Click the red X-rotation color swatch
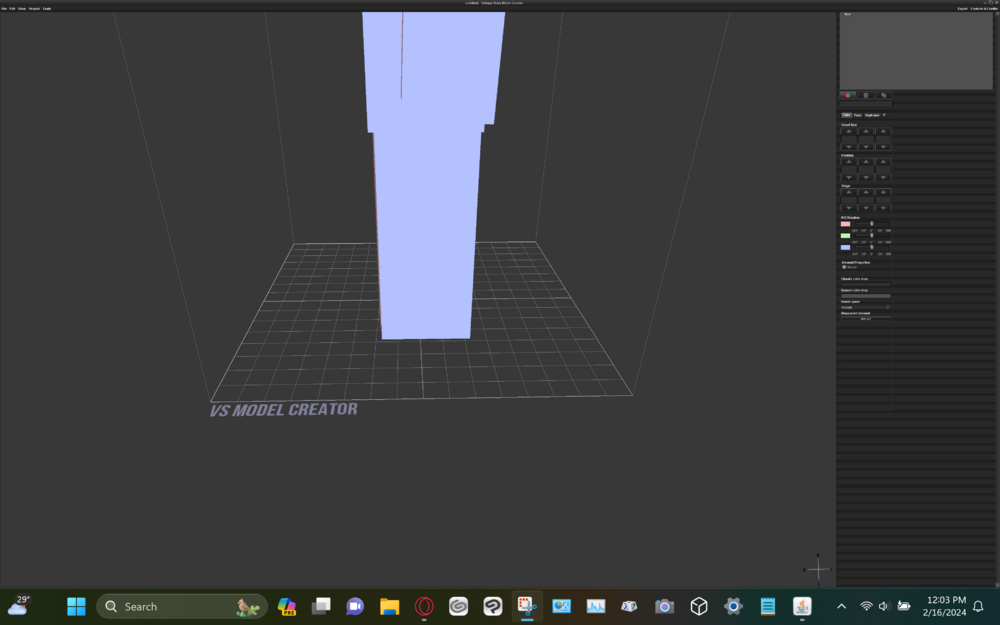The image size is (1000, 625). click(x=845, y=224)
